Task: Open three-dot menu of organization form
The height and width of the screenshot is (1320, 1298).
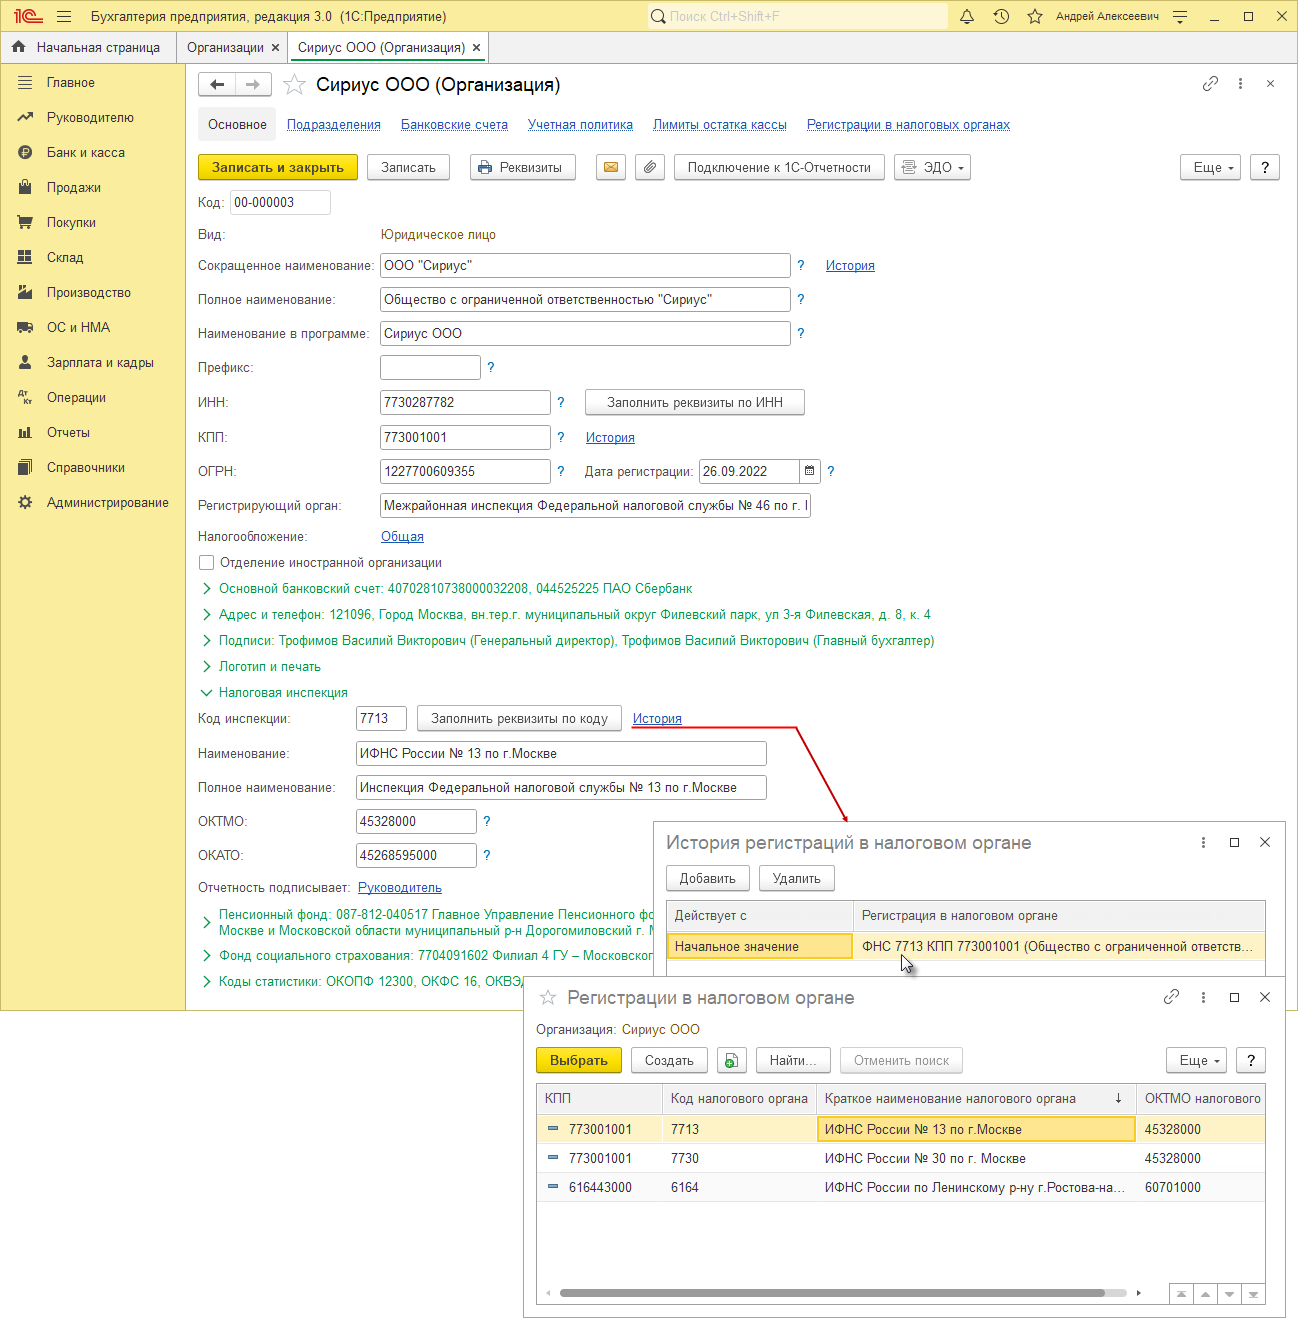Action: coord(1240,84)
